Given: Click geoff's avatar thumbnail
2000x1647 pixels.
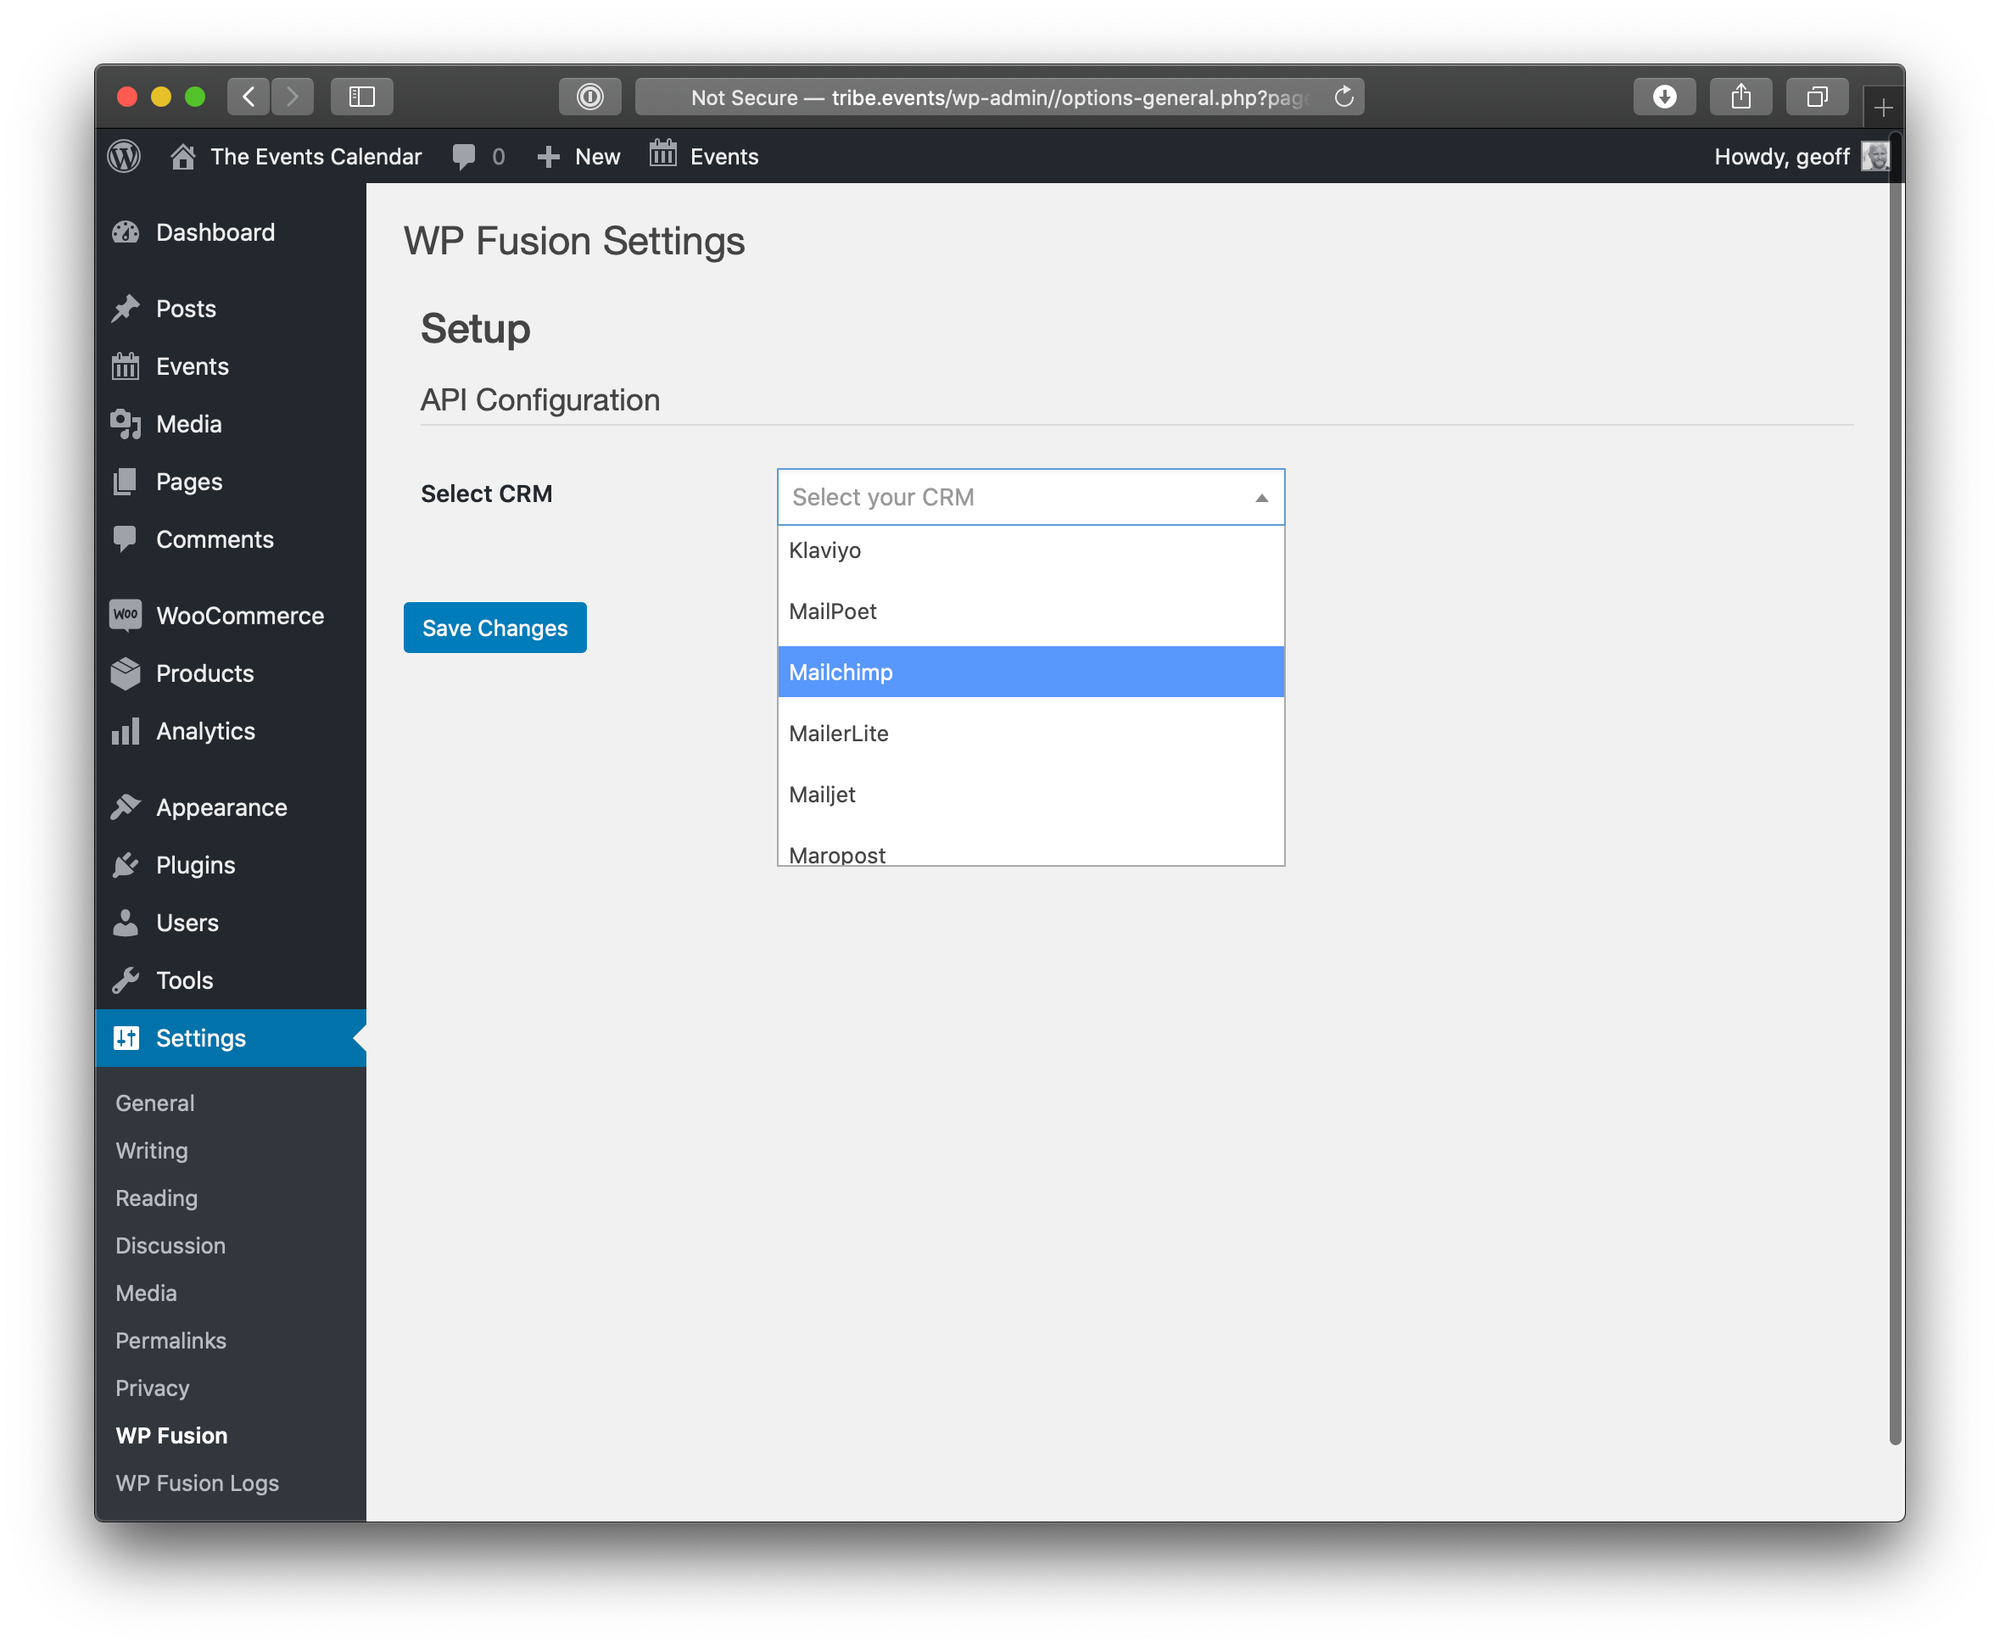Looking at the screenshot, I should coord(1875,157).
